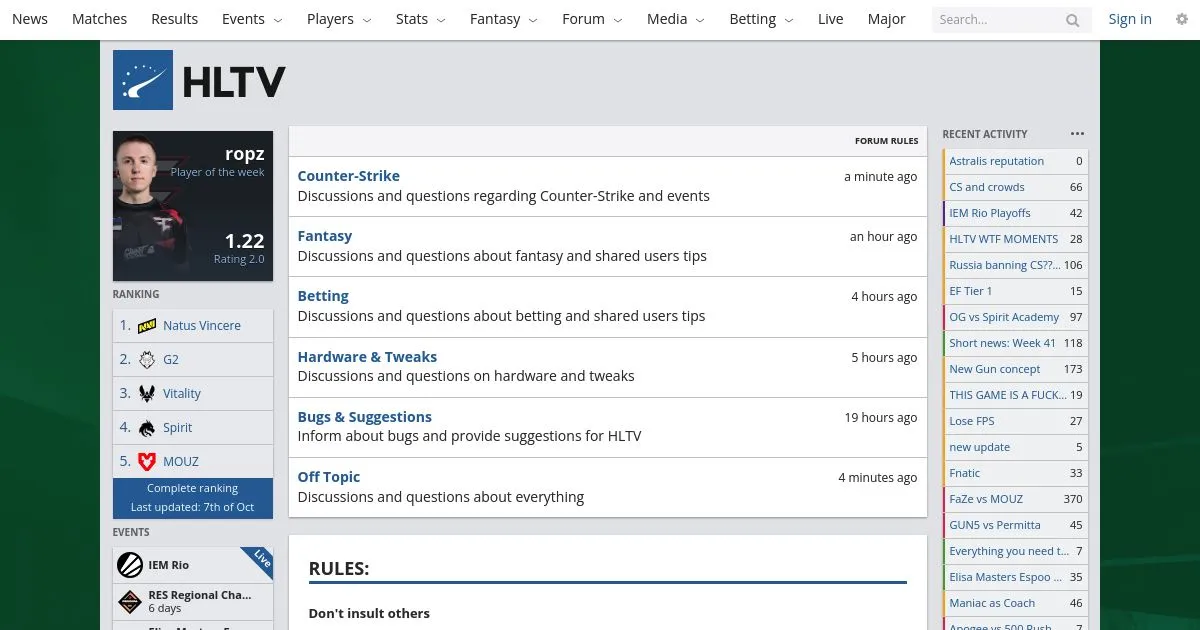Screen dimensions: 1200x630
Task: Open the IEM Rio live event
Action: [x=193, y=565]
